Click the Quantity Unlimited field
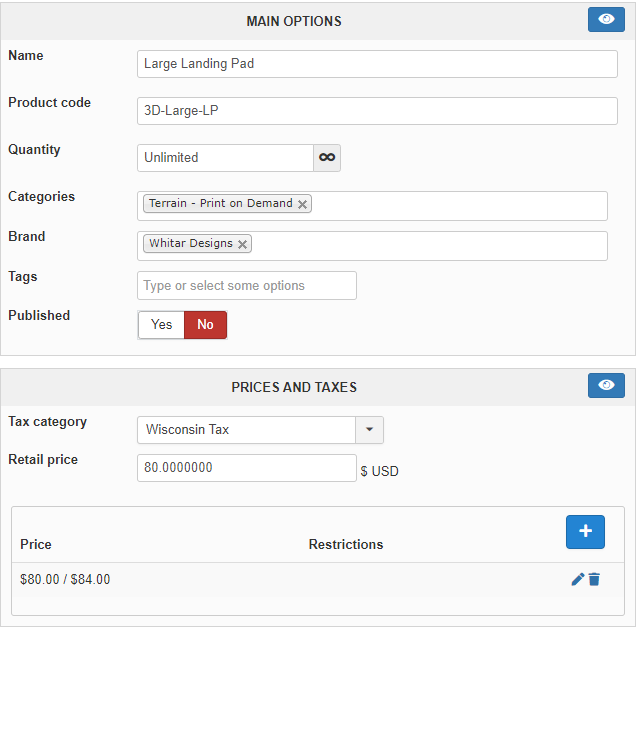643x754 pixels. [x=225, y=158]
